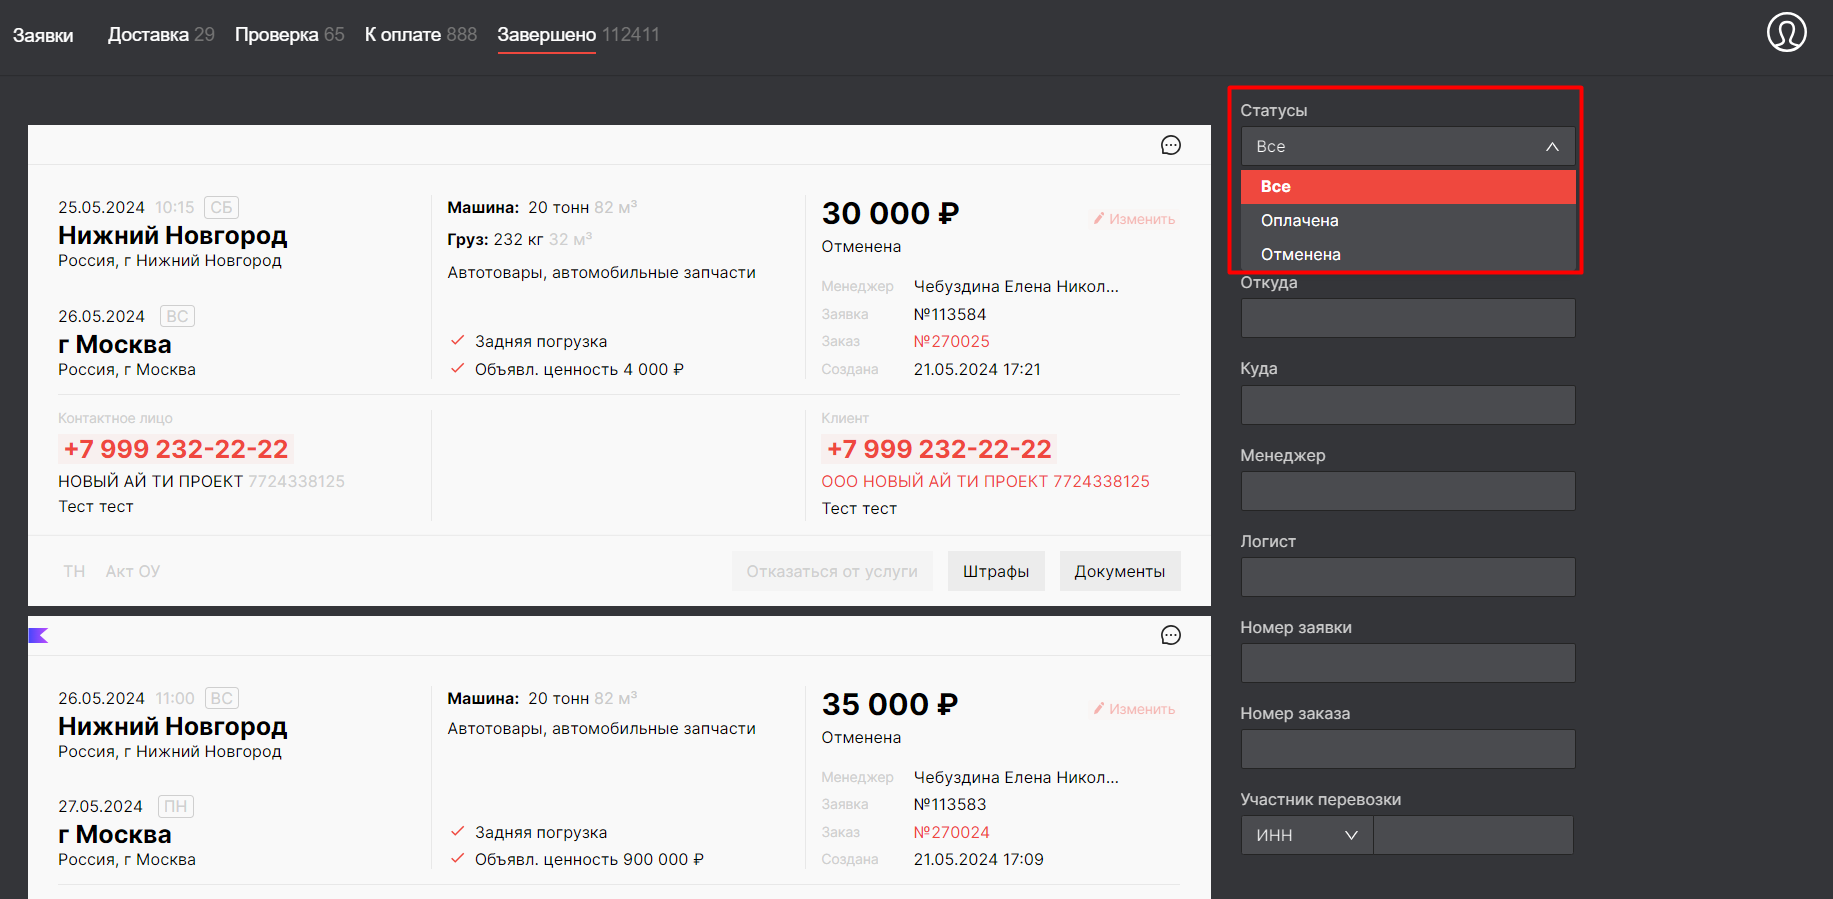Focus the 'Менеджер' filter field
The image size is (1833, 899).
(x=1408, y=491)
